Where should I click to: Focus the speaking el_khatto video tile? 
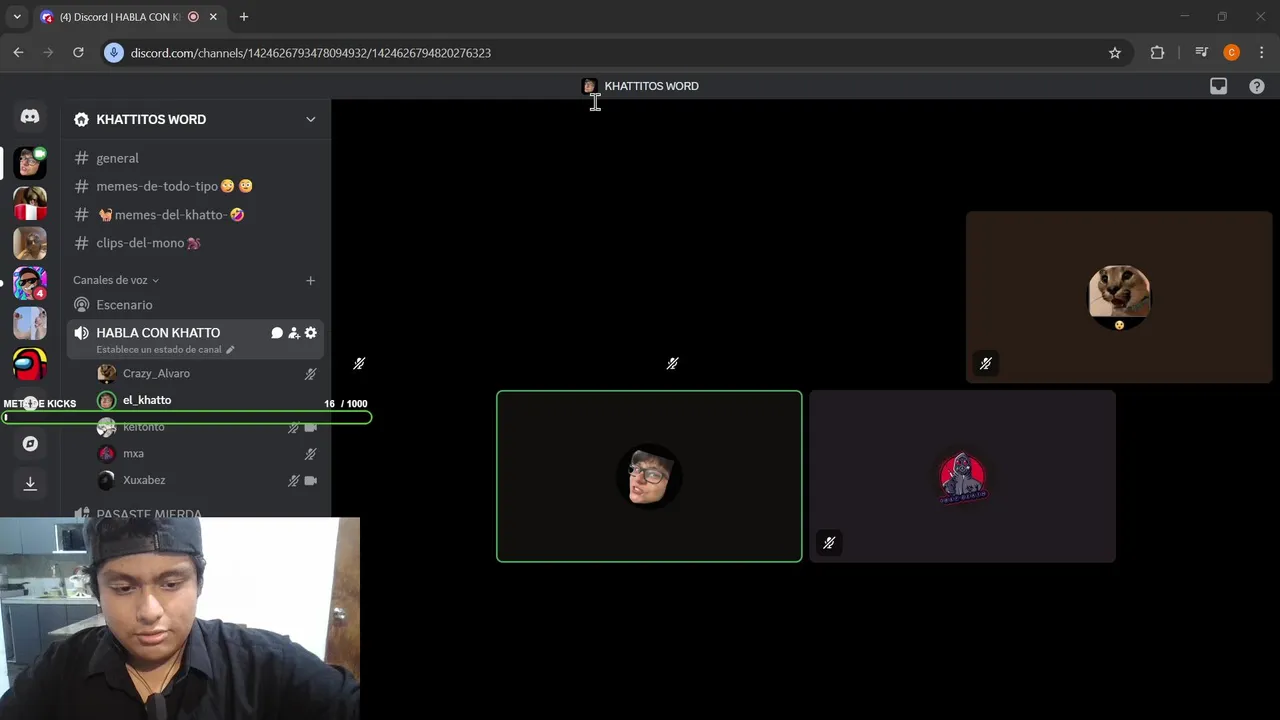point(649,476)
